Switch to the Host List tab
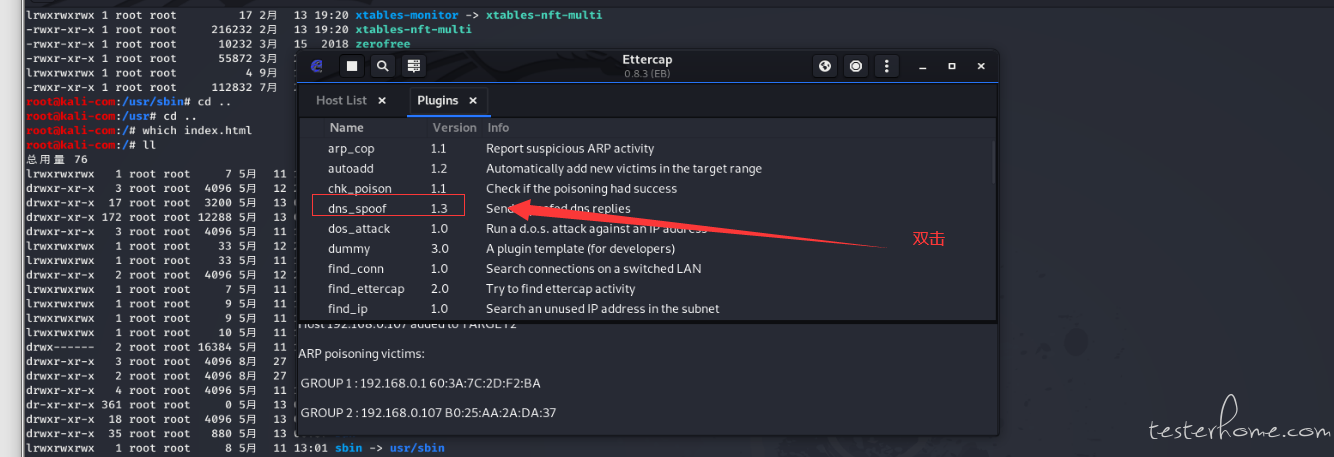The width and height of the screenshot is (1334, 457). click(342, 101)
